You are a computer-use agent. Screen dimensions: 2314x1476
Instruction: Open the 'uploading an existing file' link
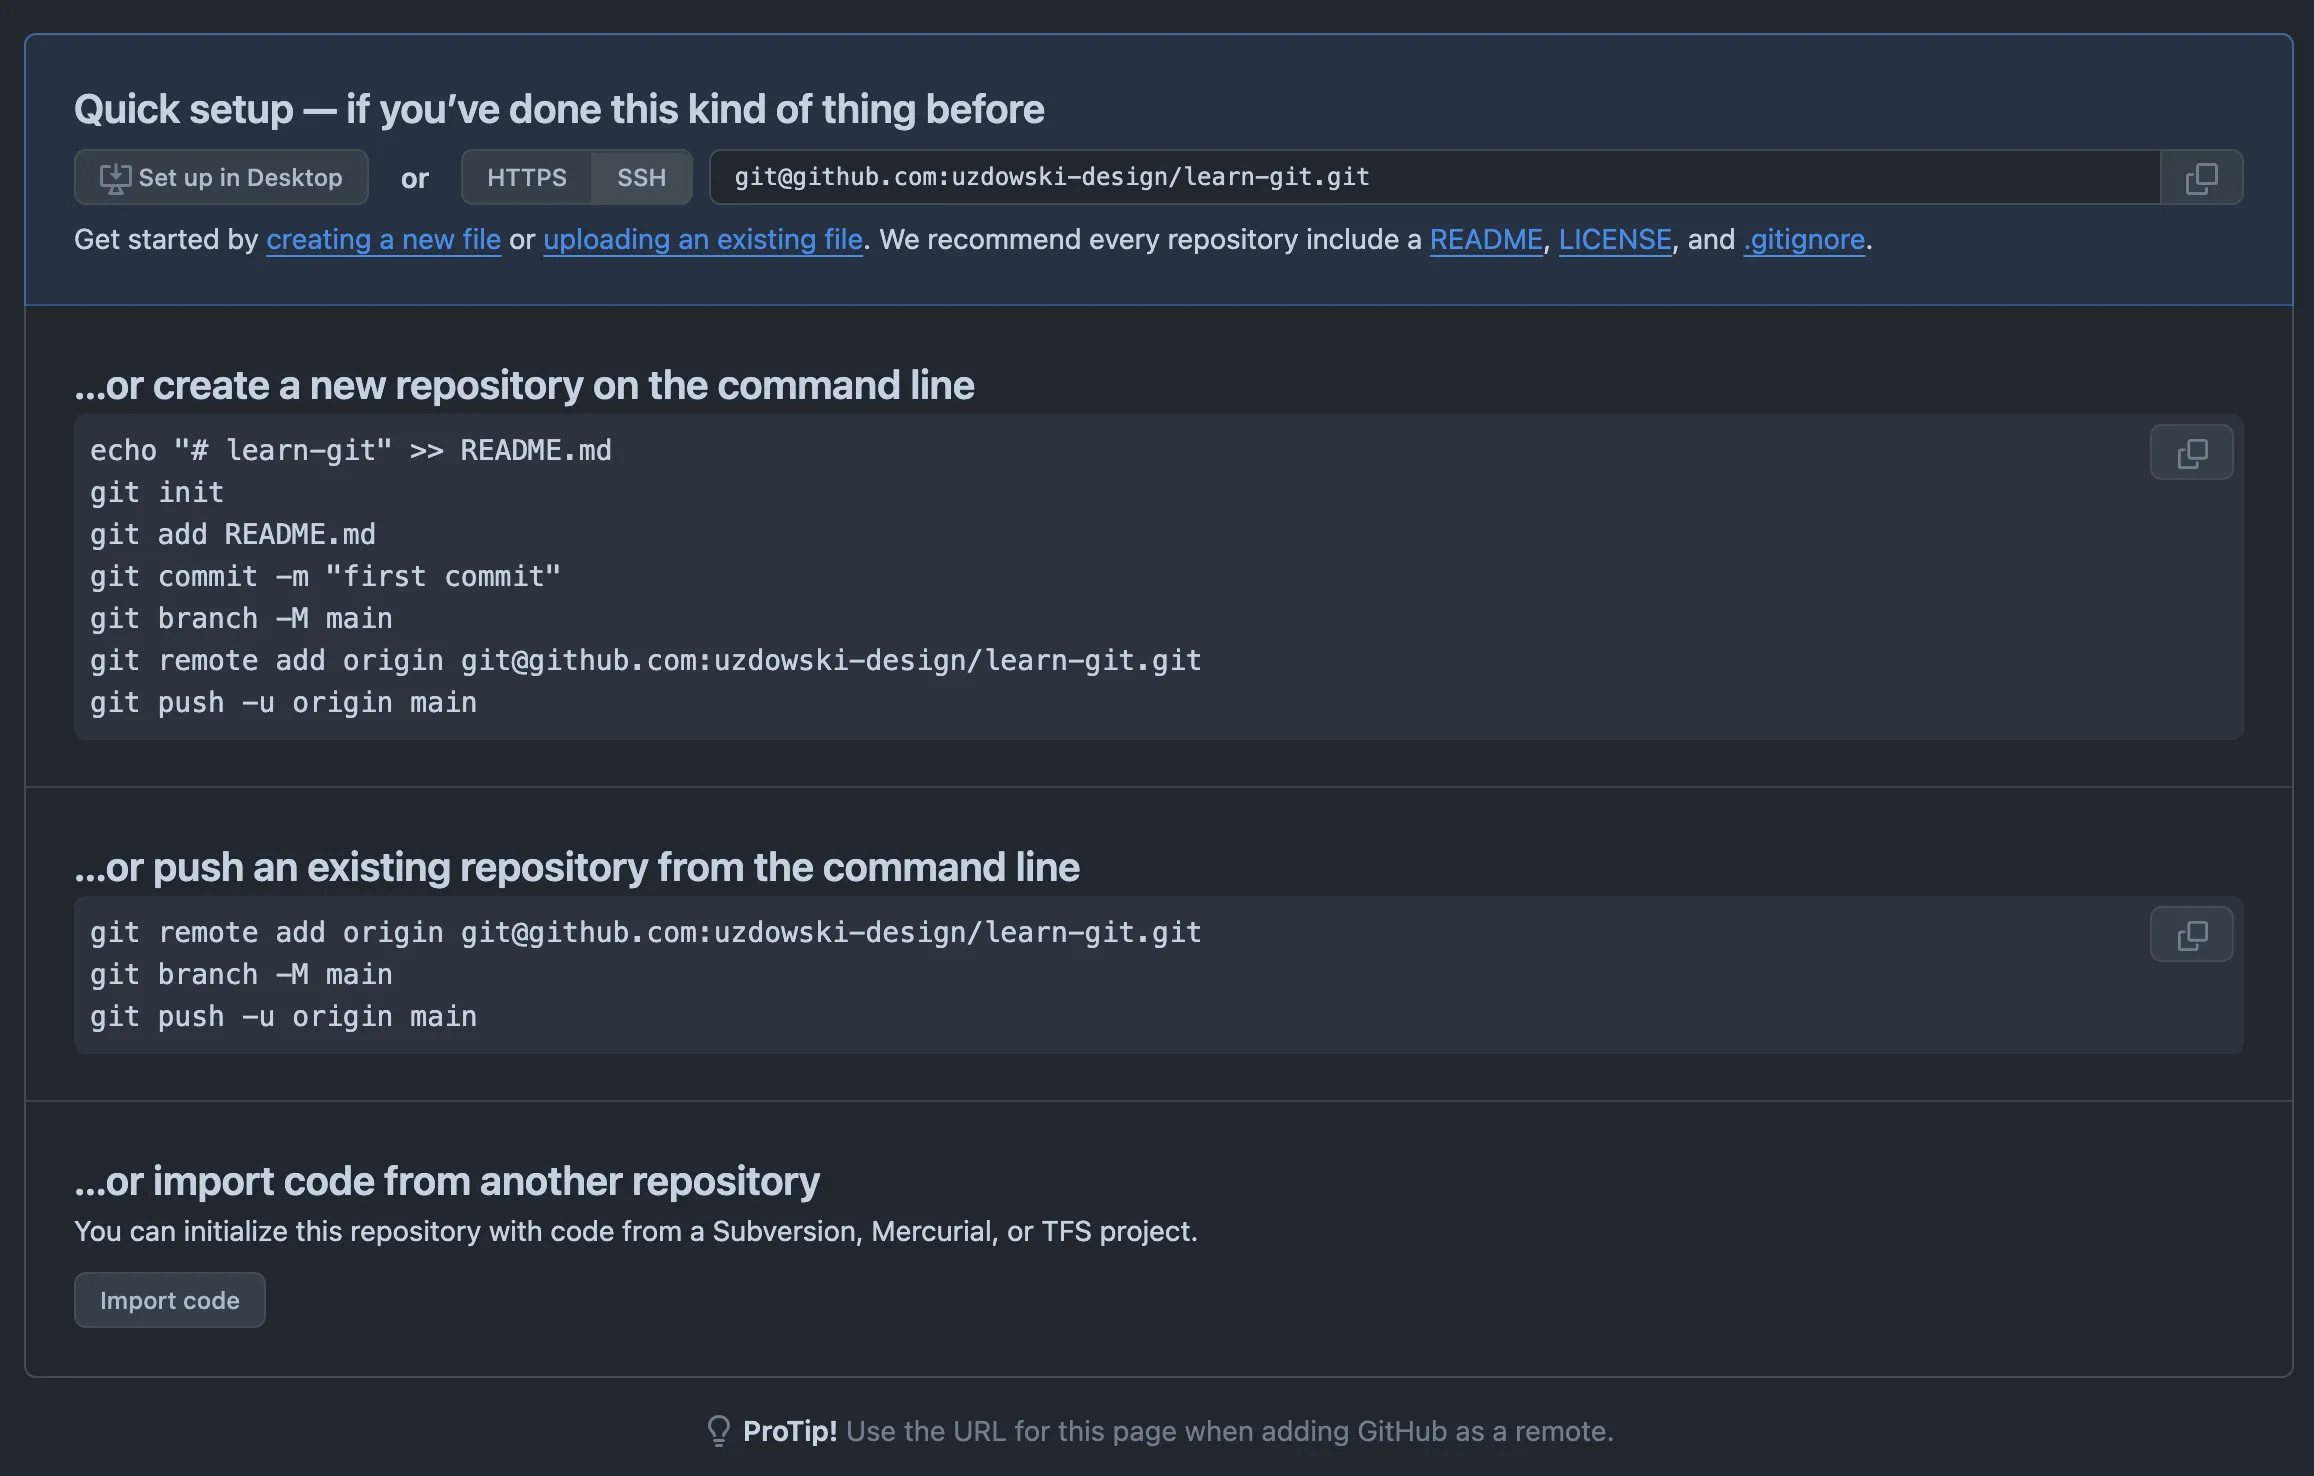click(702, 240)
